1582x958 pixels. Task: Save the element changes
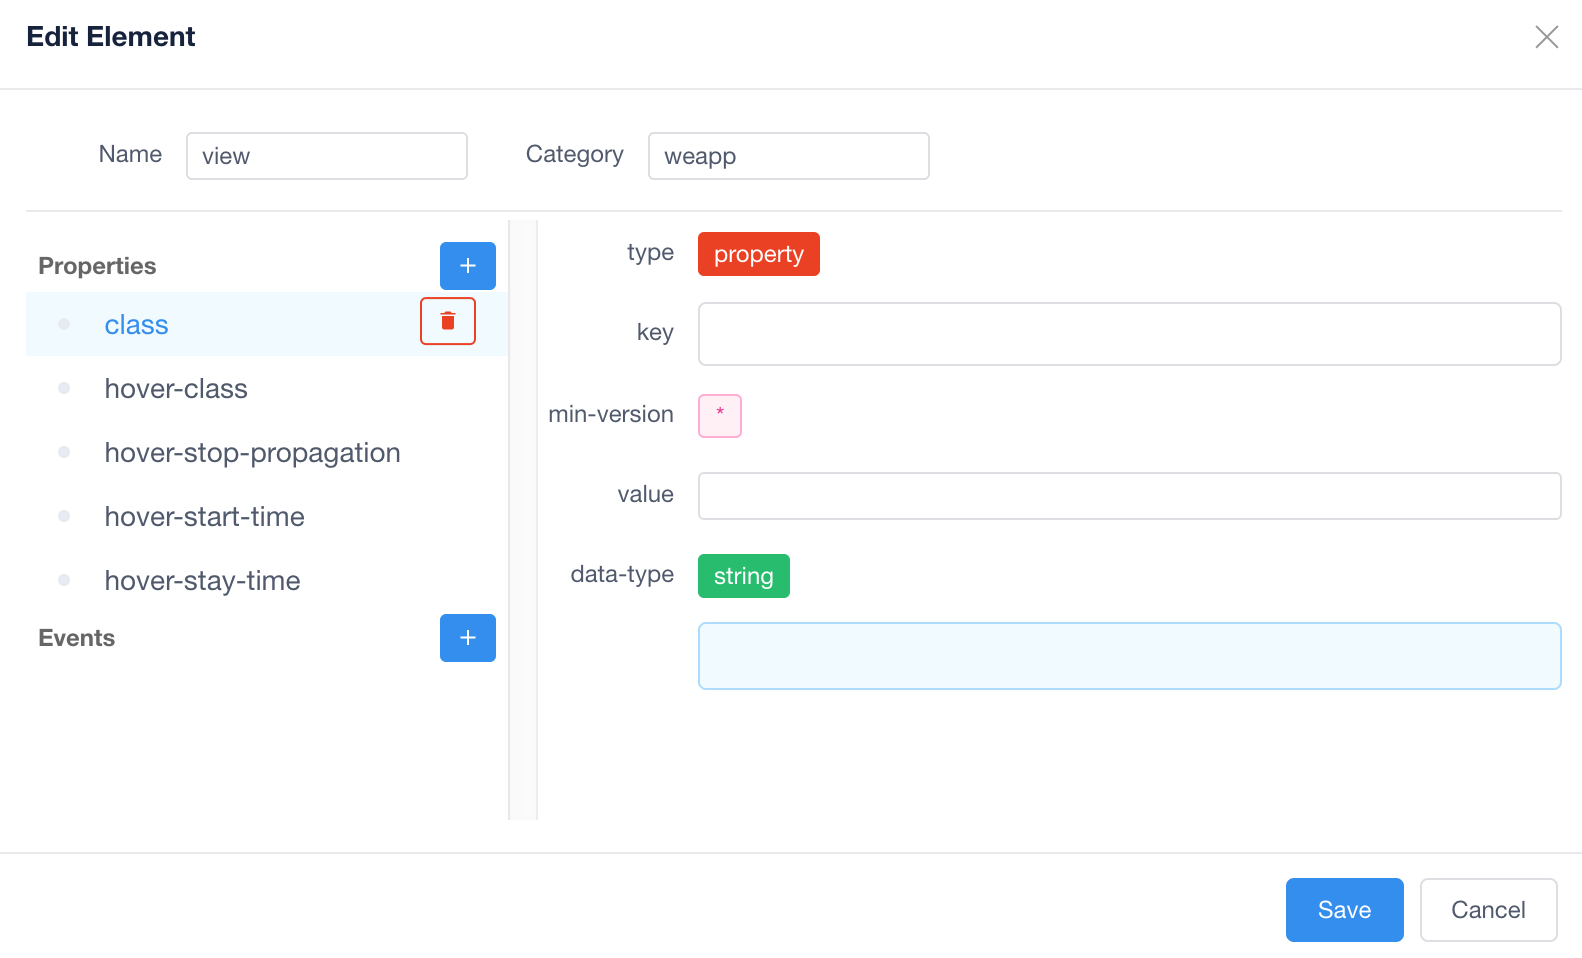pos(1344,910)
